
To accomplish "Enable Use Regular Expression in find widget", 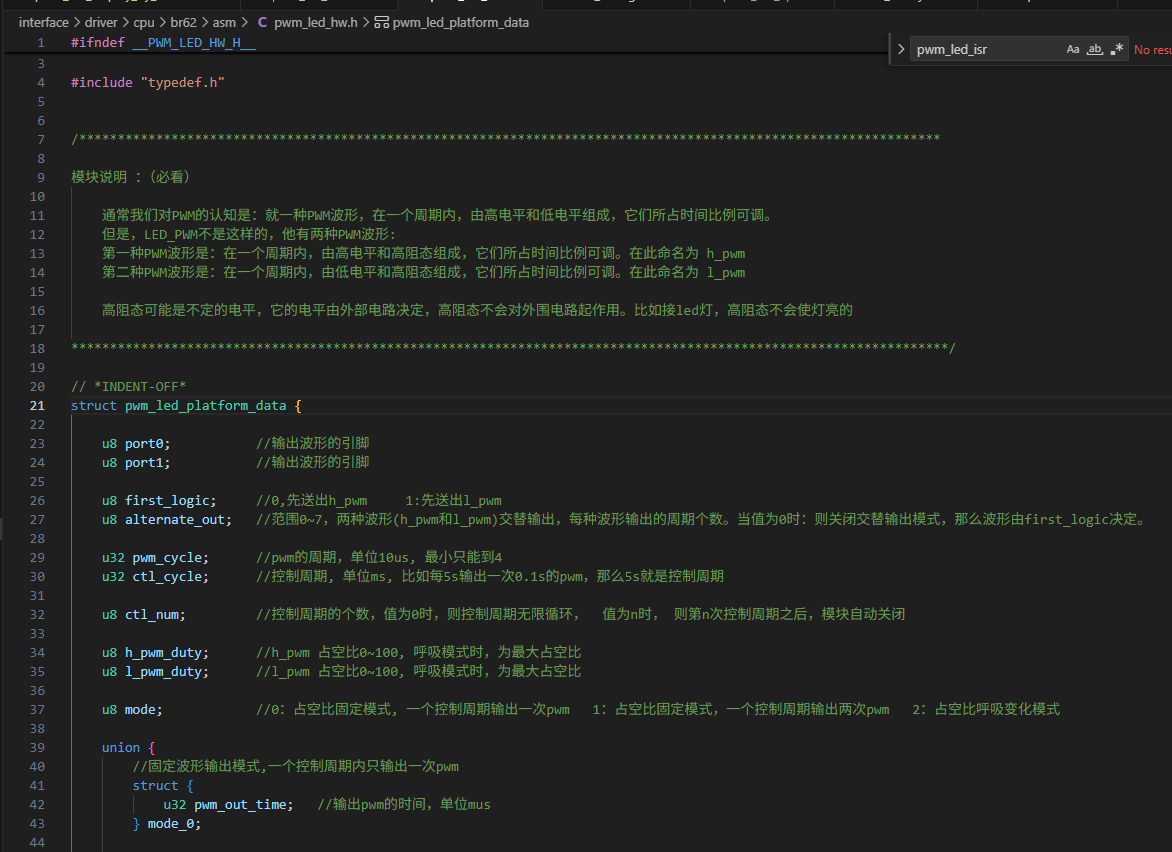I will (1117, 49).
